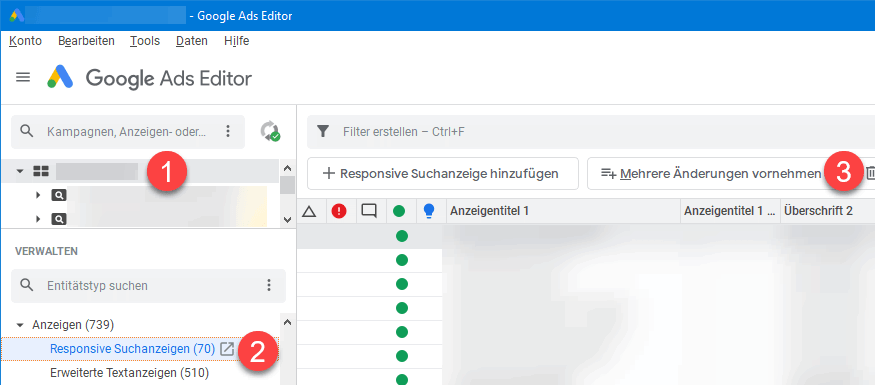The width and height of the screenshot is (875, 385).
Task: Open the Tools menu
Action: pos(145,41)
